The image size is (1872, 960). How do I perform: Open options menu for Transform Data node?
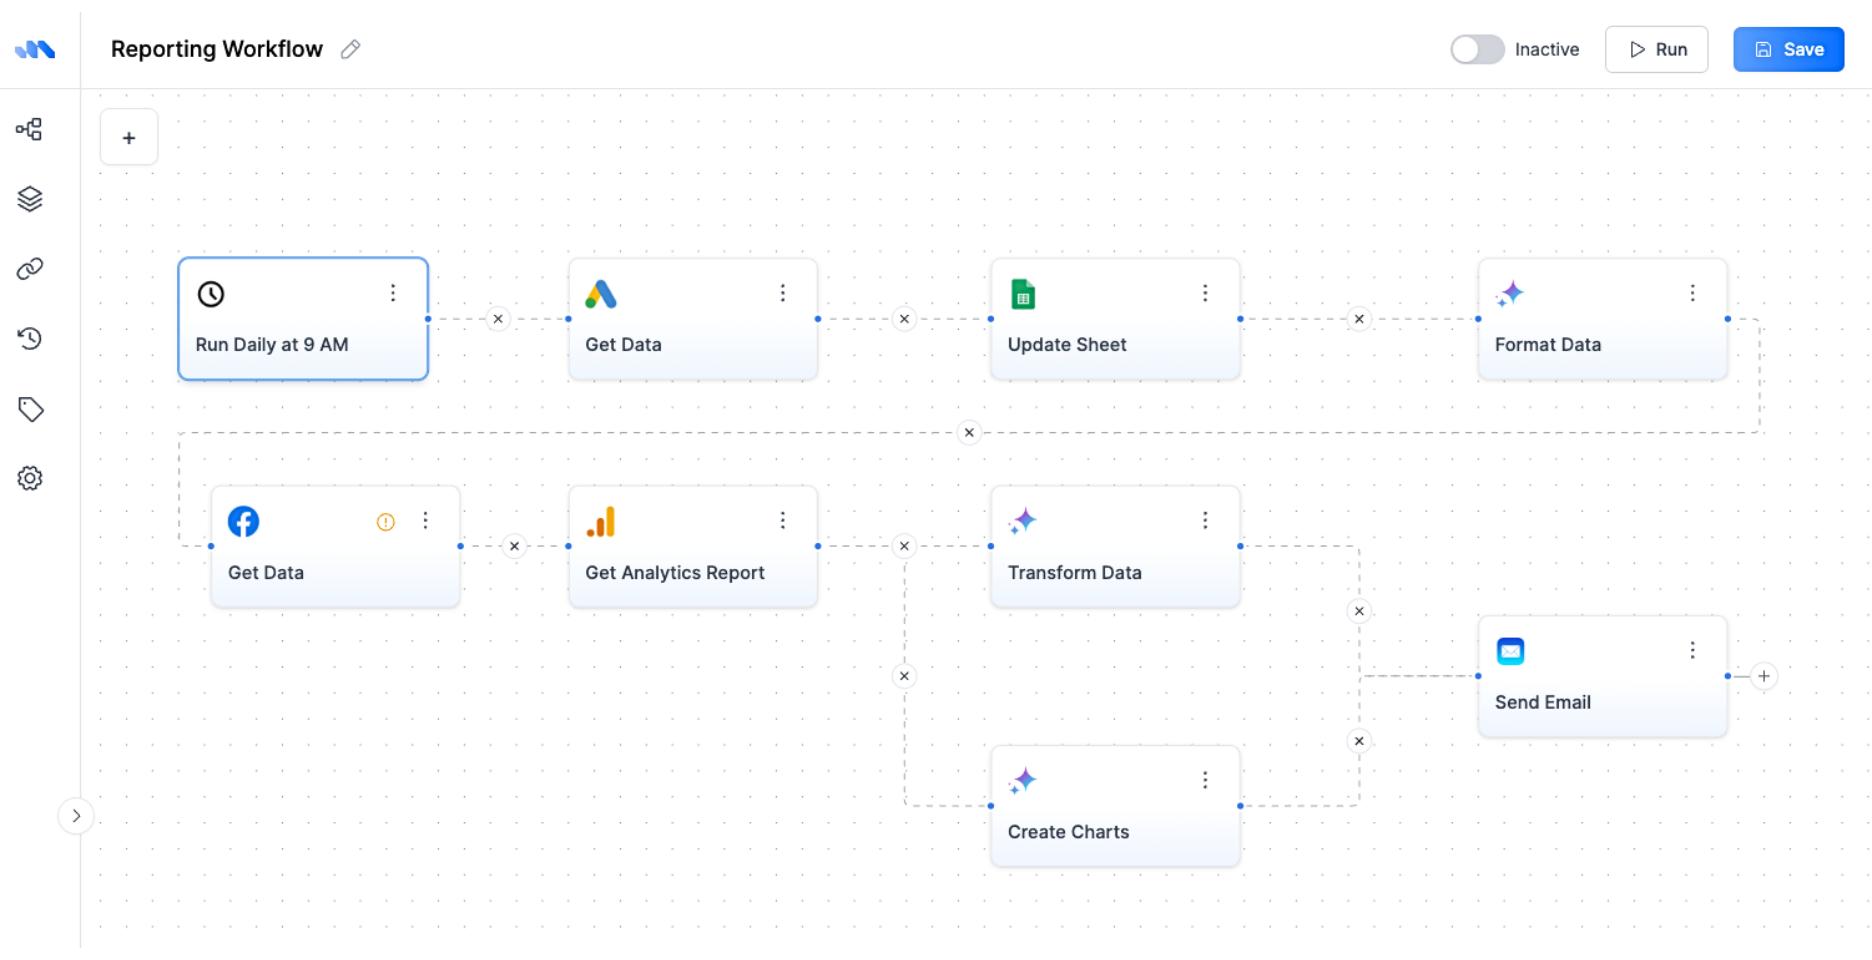point(1205,520)
